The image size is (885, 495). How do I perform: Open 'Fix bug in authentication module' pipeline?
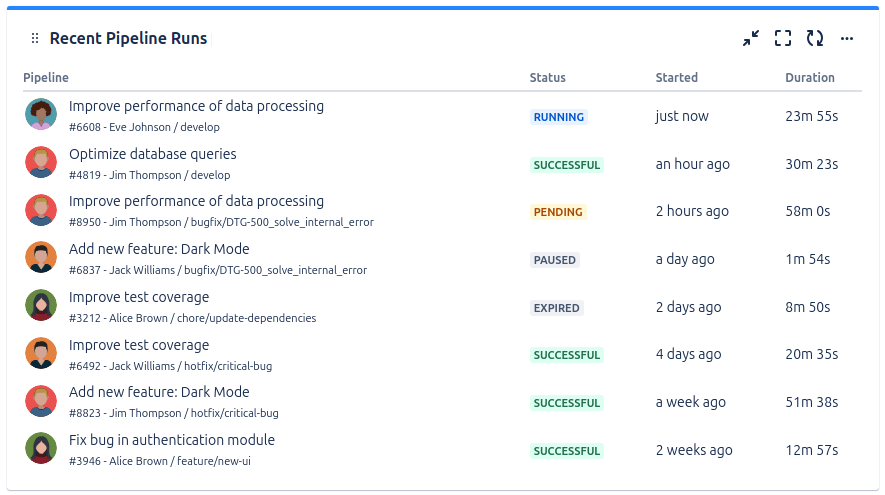point(172,440)
